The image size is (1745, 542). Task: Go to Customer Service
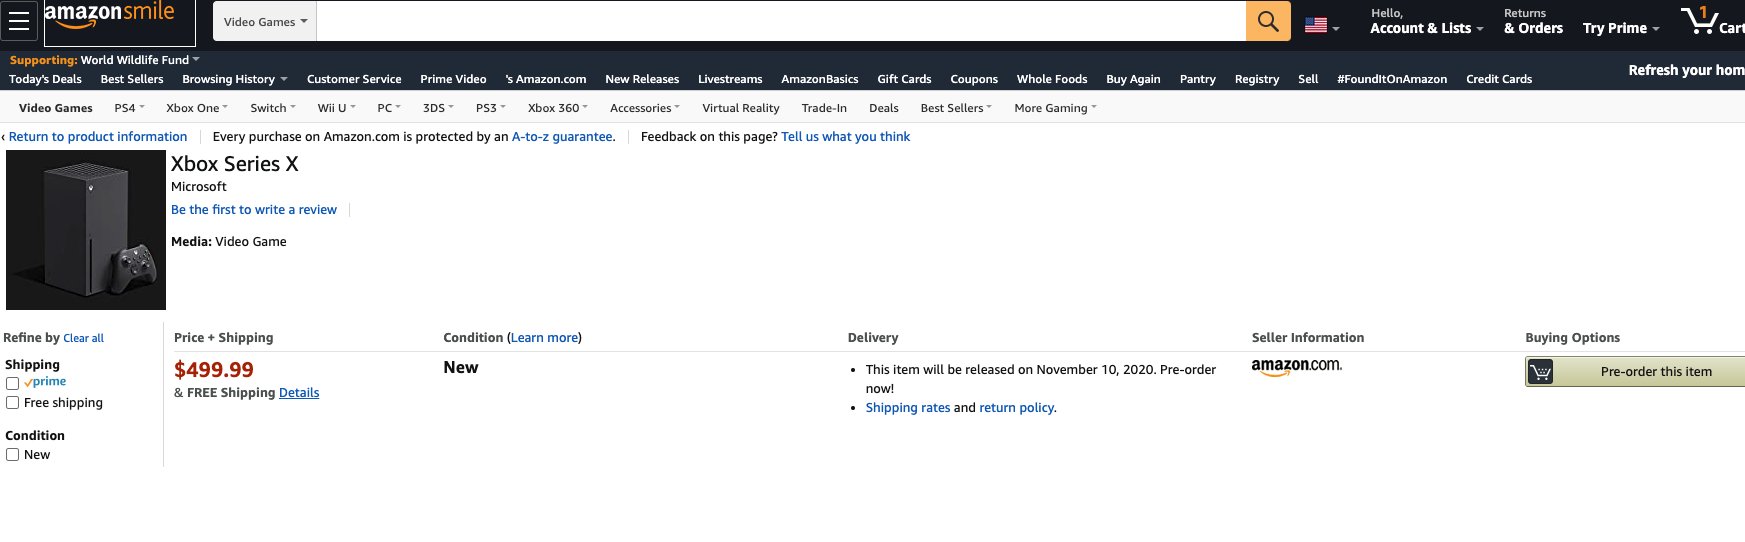354,79
